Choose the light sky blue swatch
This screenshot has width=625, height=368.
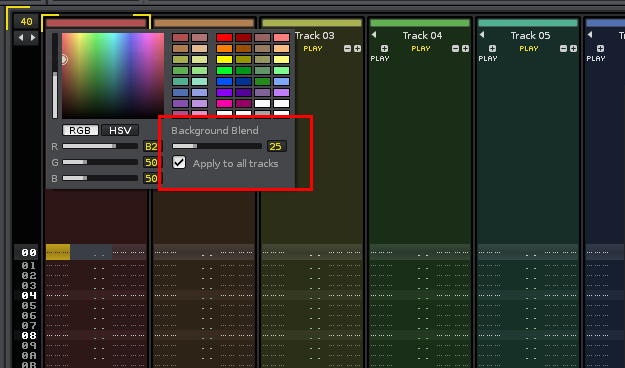(281, 81)
